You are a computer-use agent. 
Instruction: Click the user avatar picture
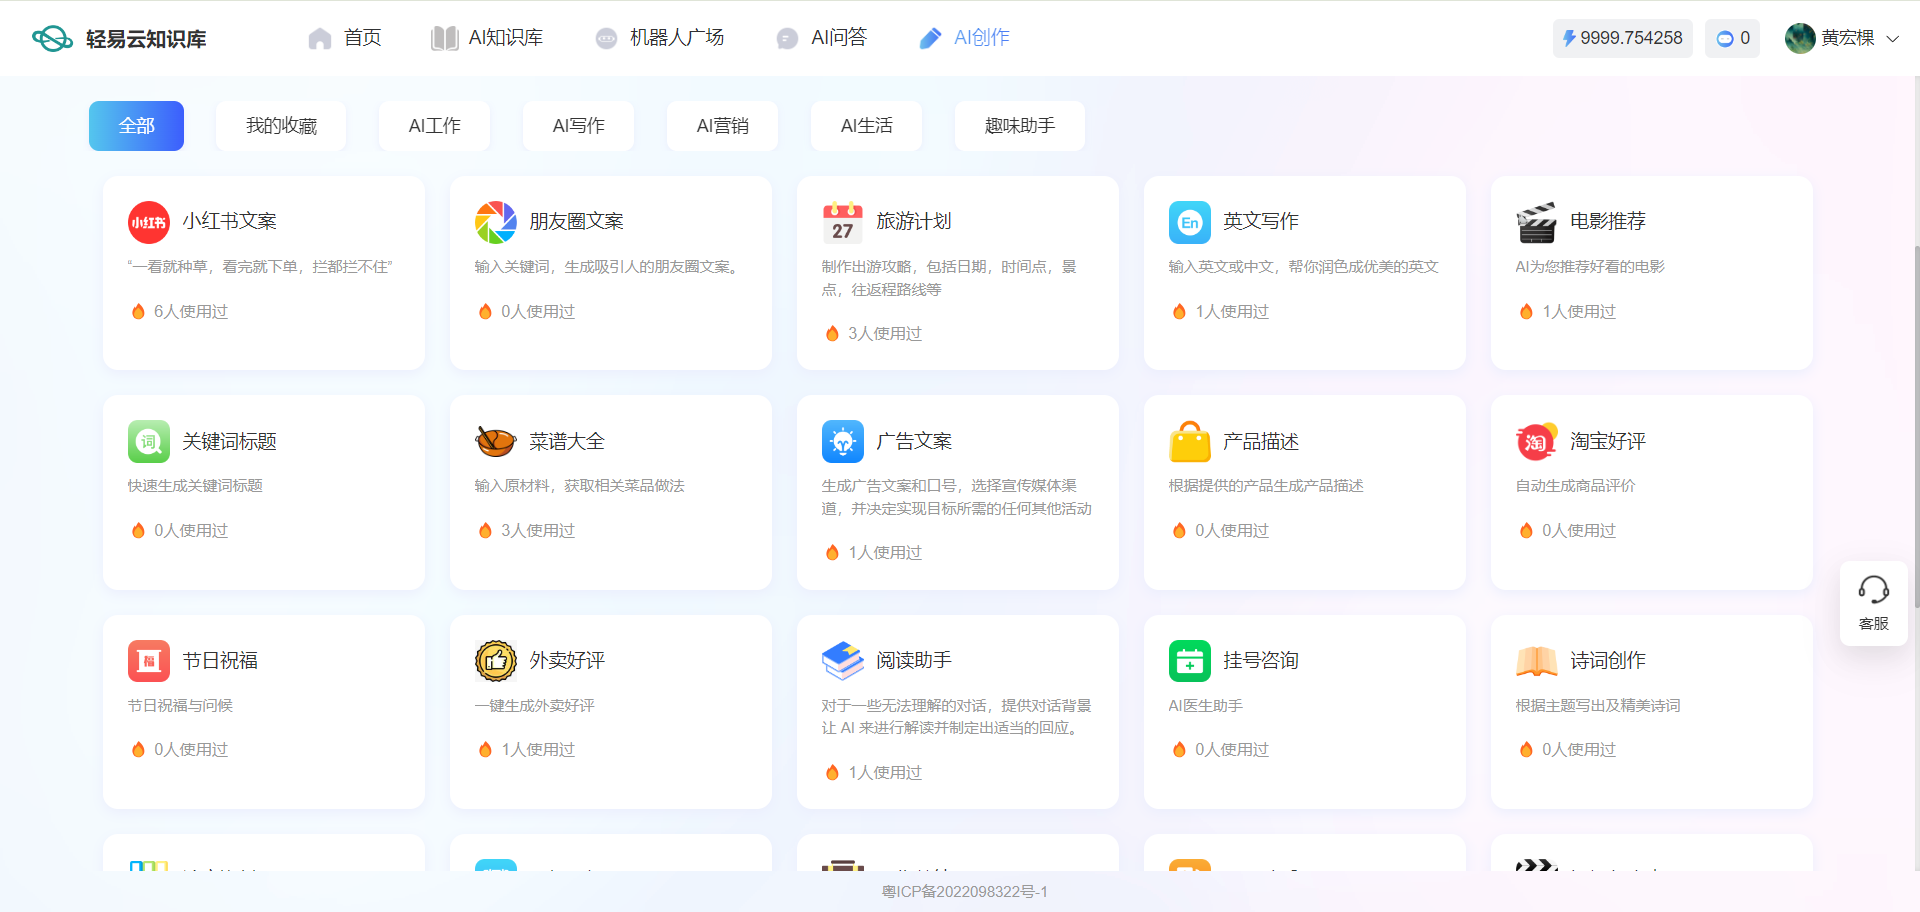tap(1800, 38)
